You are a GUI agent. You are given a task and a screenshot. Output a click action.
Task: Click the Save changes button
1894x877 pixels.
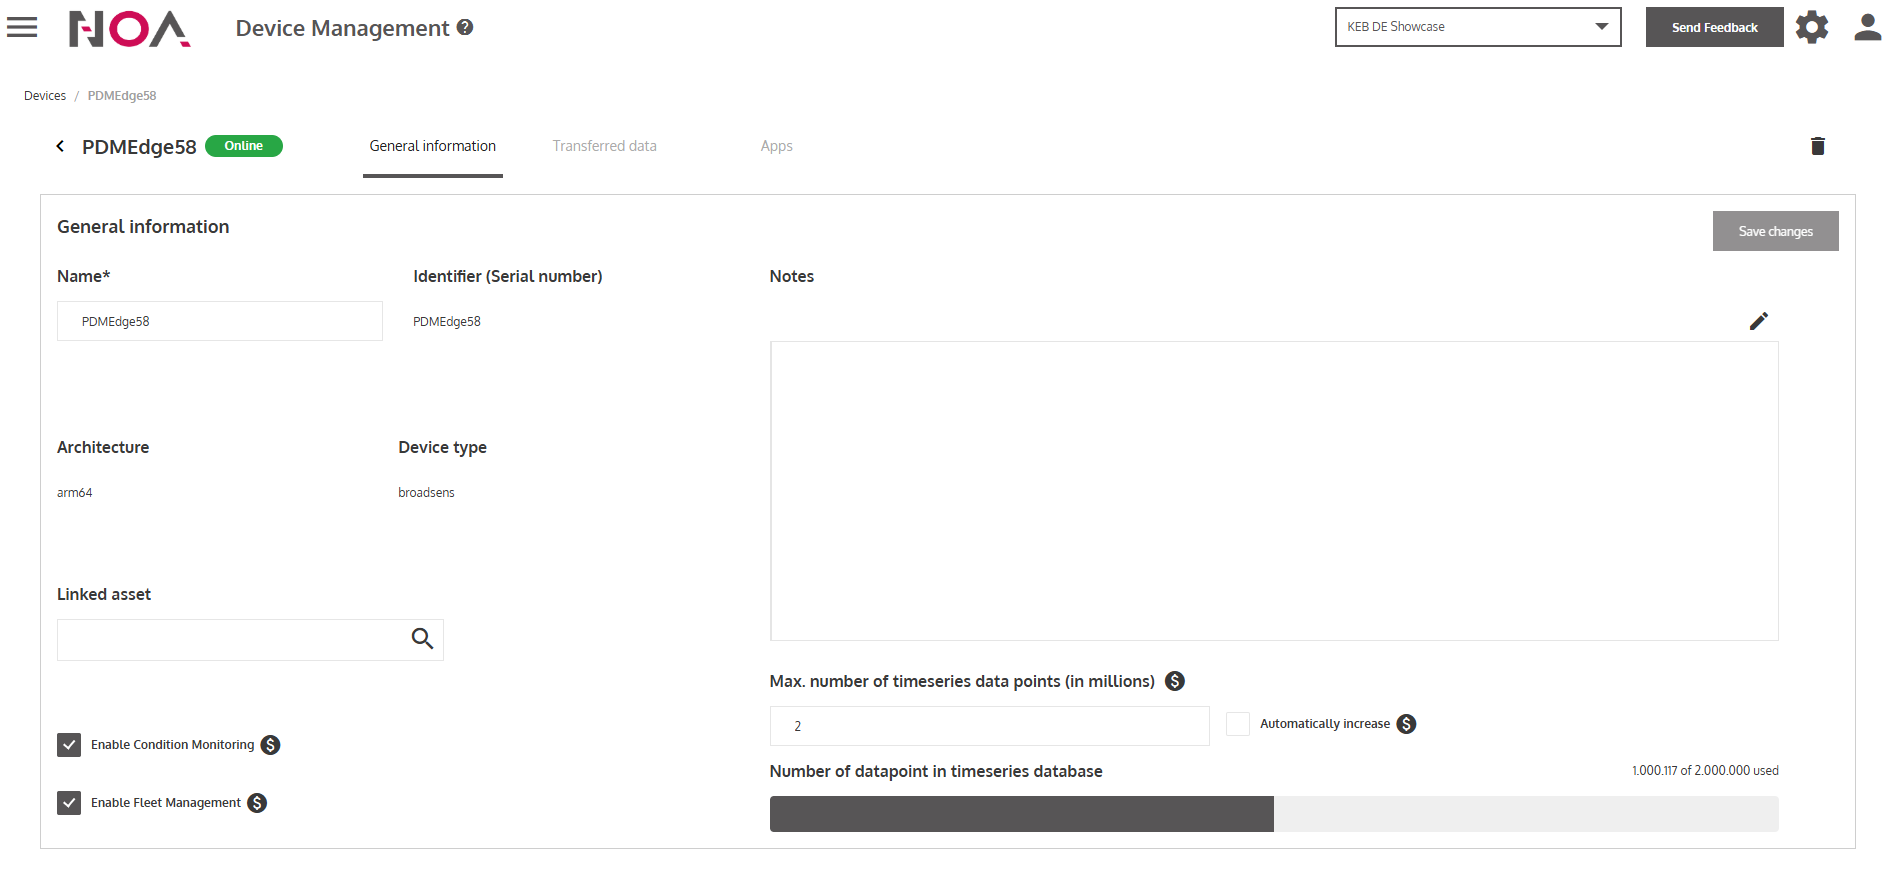point(1775,231)
